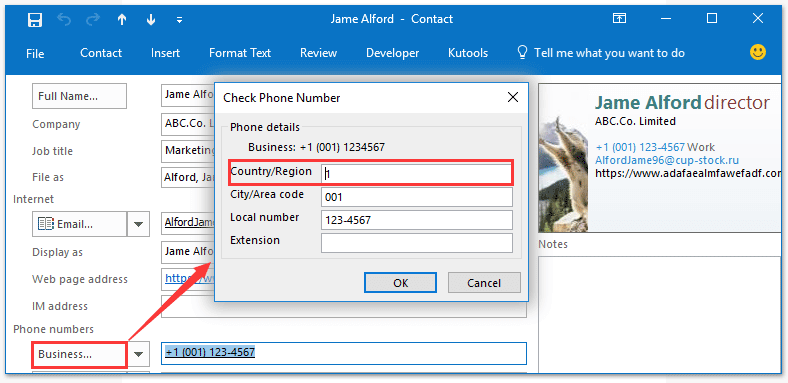Click the Email address input field

tap(188, 223)
